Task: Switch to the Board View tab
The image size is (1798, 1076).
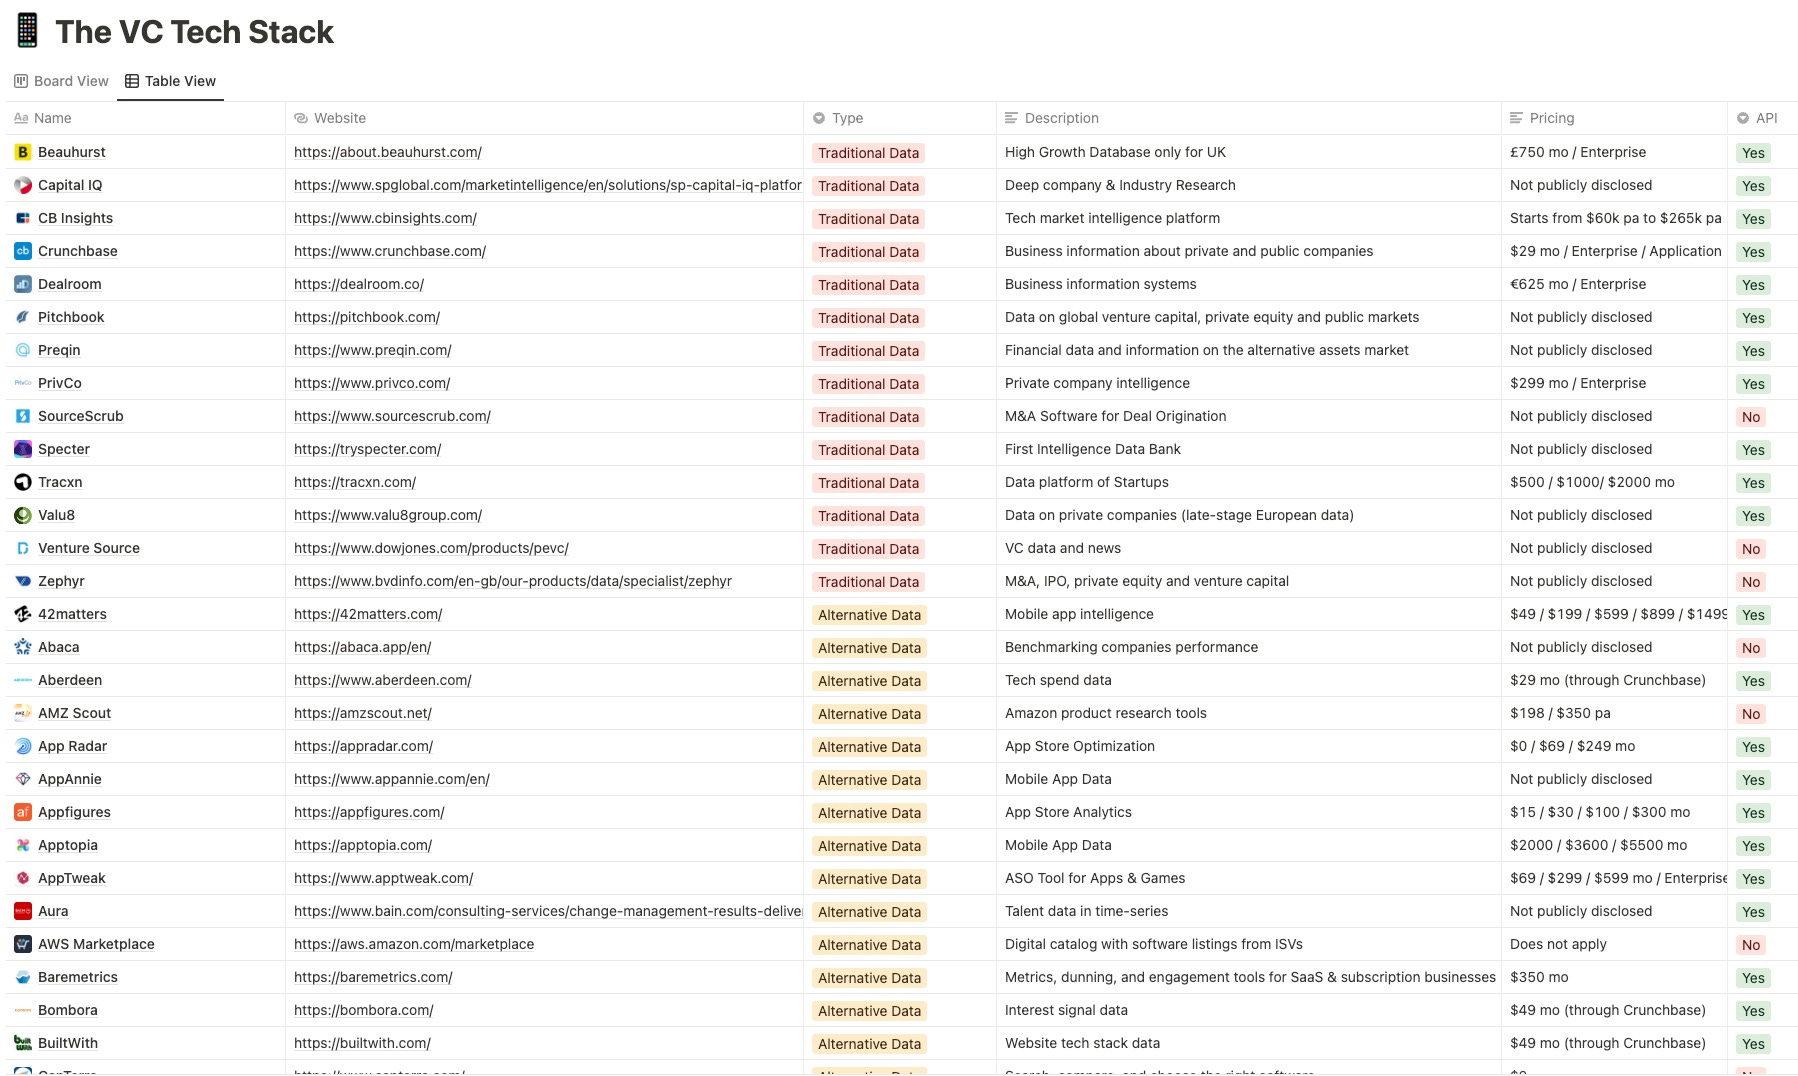Action: (70, 81)
